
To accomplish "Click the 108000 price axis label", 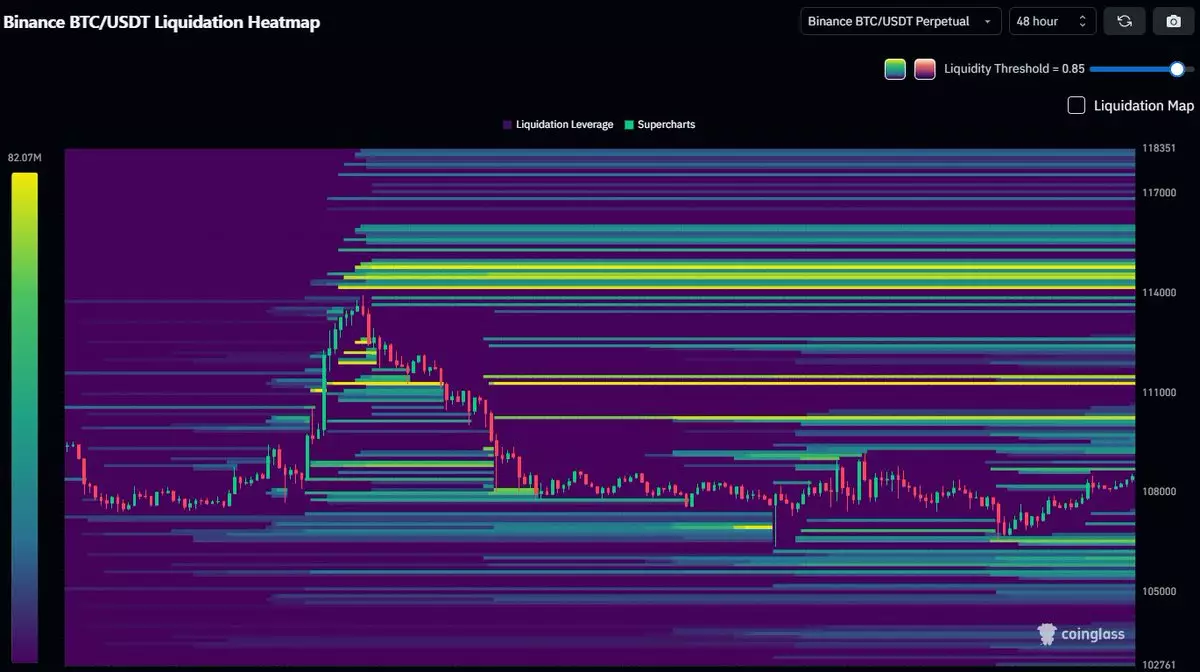I will tap(1160, 492).
